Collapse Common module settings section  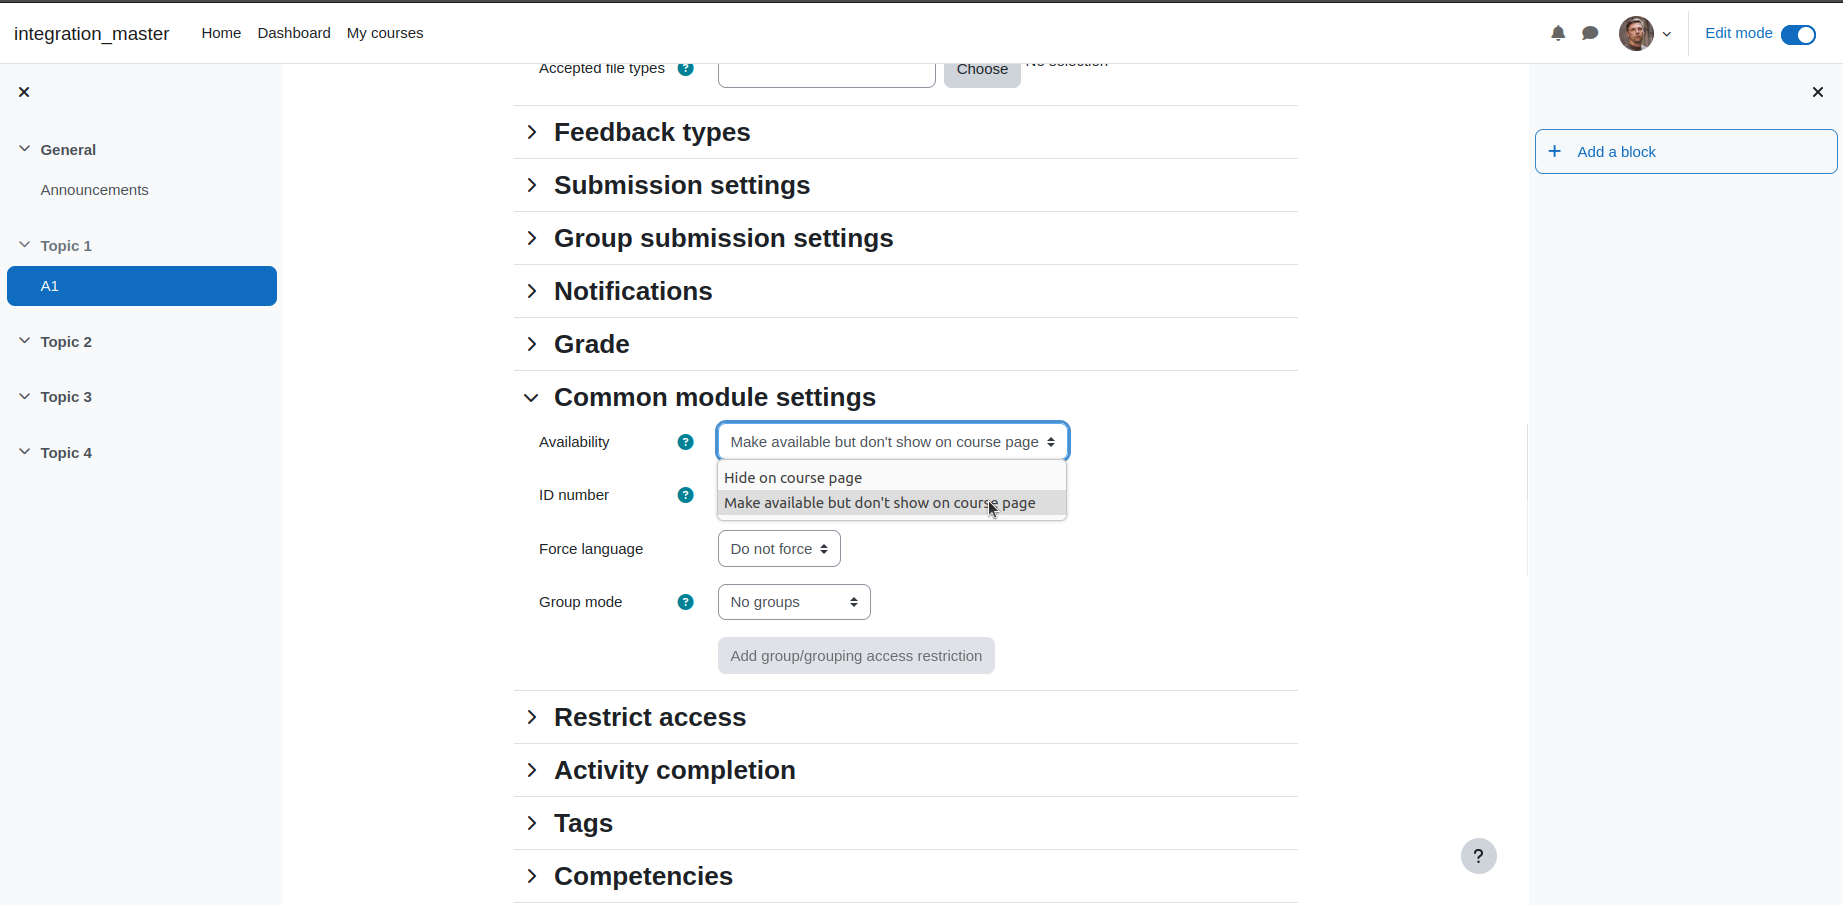point(699,397)
